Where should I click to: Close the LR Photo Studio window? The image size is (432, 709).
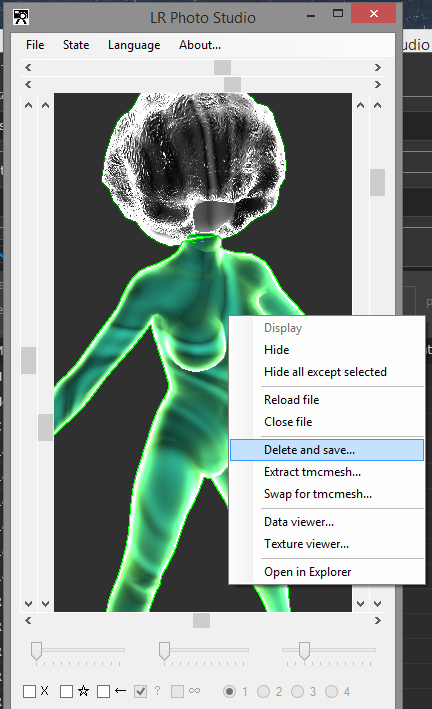374,14
